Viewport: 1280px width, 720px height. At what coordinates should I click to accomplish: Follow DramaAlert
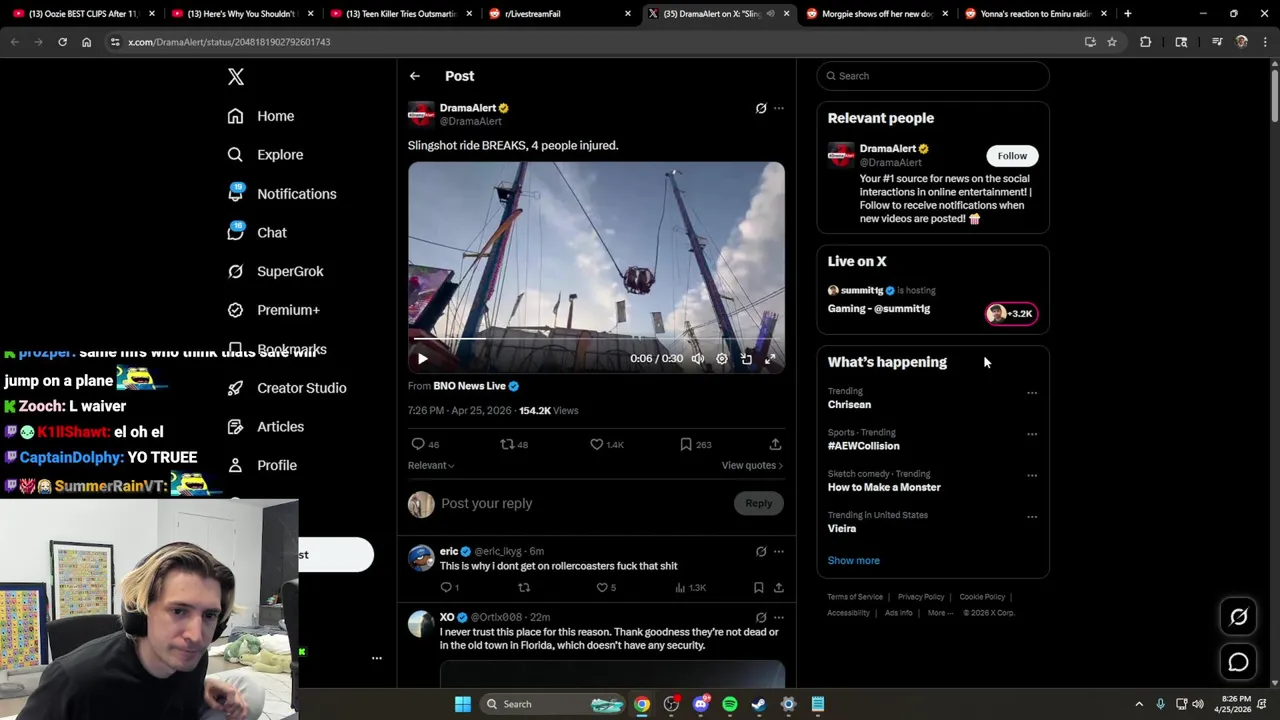1012,156
